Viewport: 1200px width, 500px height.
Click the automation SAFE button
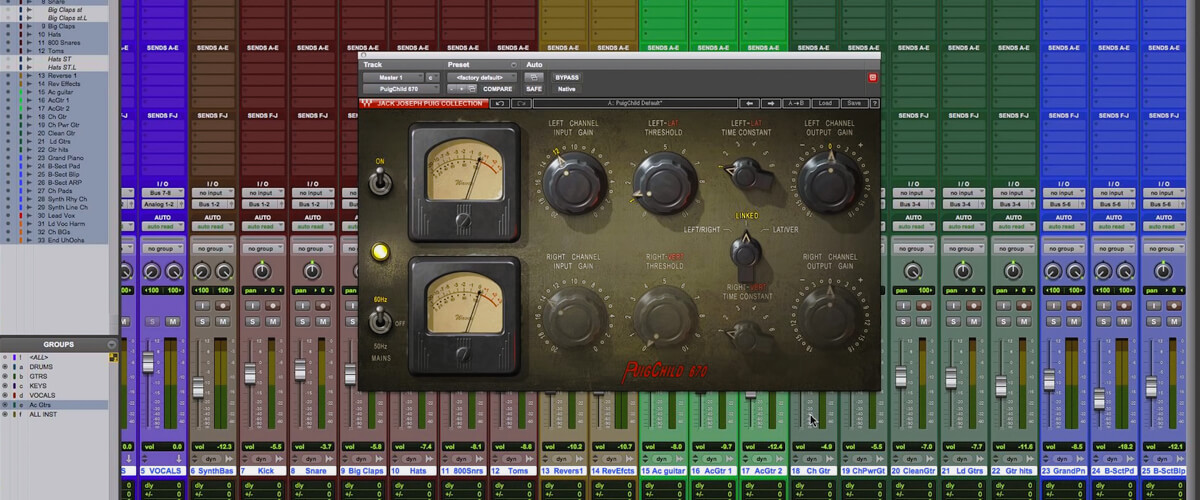tap(534, 89)
